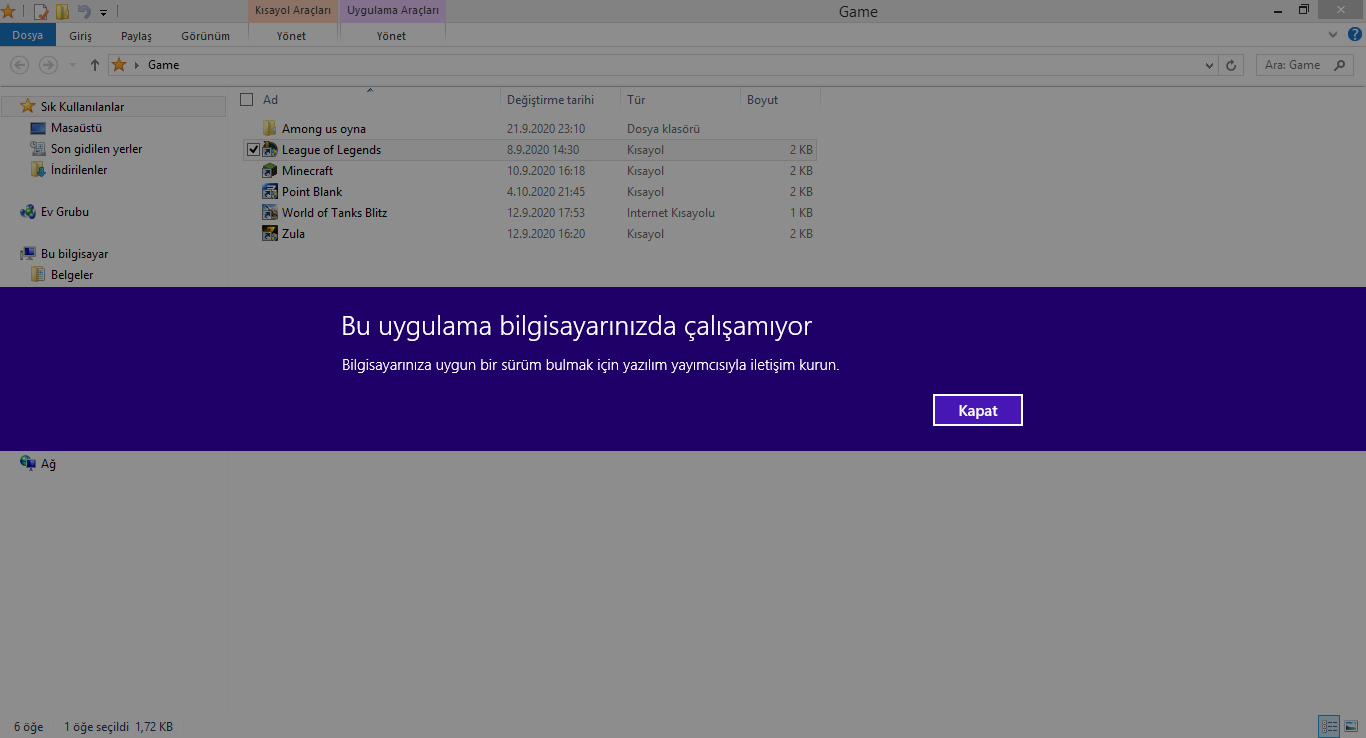The height and width of the screenshot is (738, 1366).
Task: Click the star icon in the address bar
Action: pyautogui.click(x=119, y=65)
